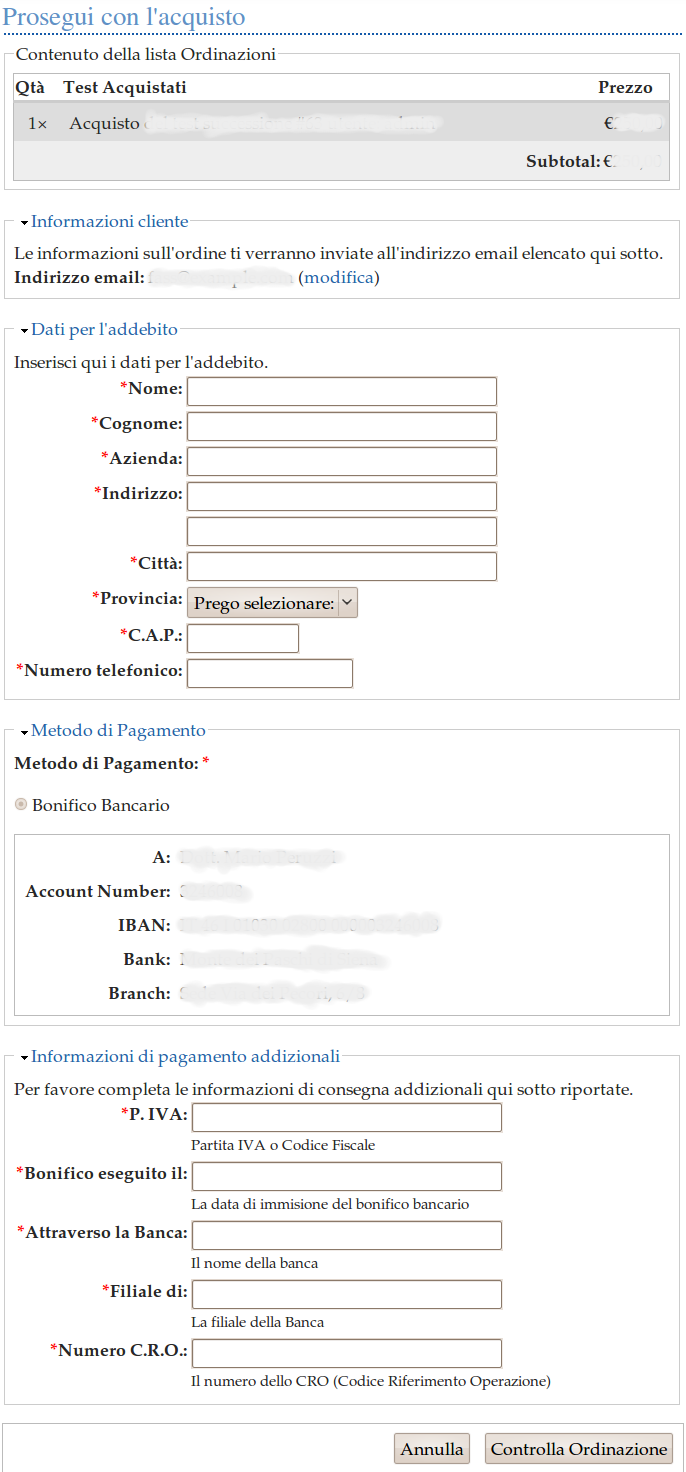The image size is (686, 1472).
Task: Click the Annulla button
Action: coord(432,1449)
